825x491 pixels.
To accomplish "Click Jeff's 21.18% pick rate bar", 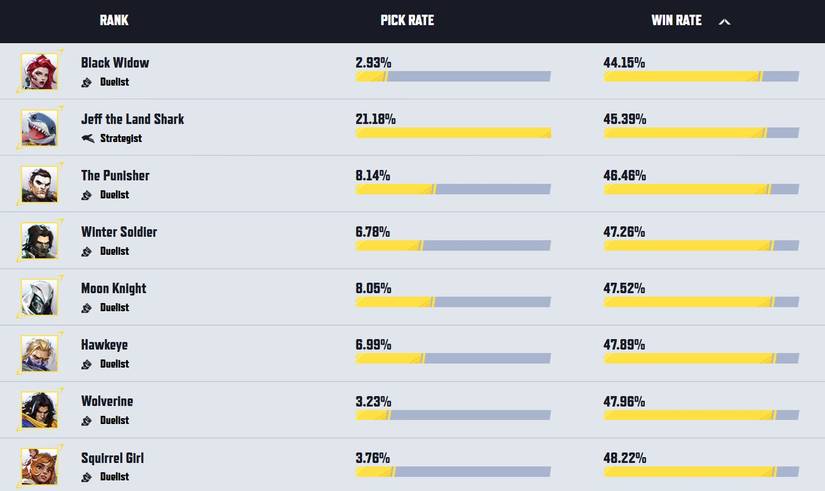I will click(453, 133).
